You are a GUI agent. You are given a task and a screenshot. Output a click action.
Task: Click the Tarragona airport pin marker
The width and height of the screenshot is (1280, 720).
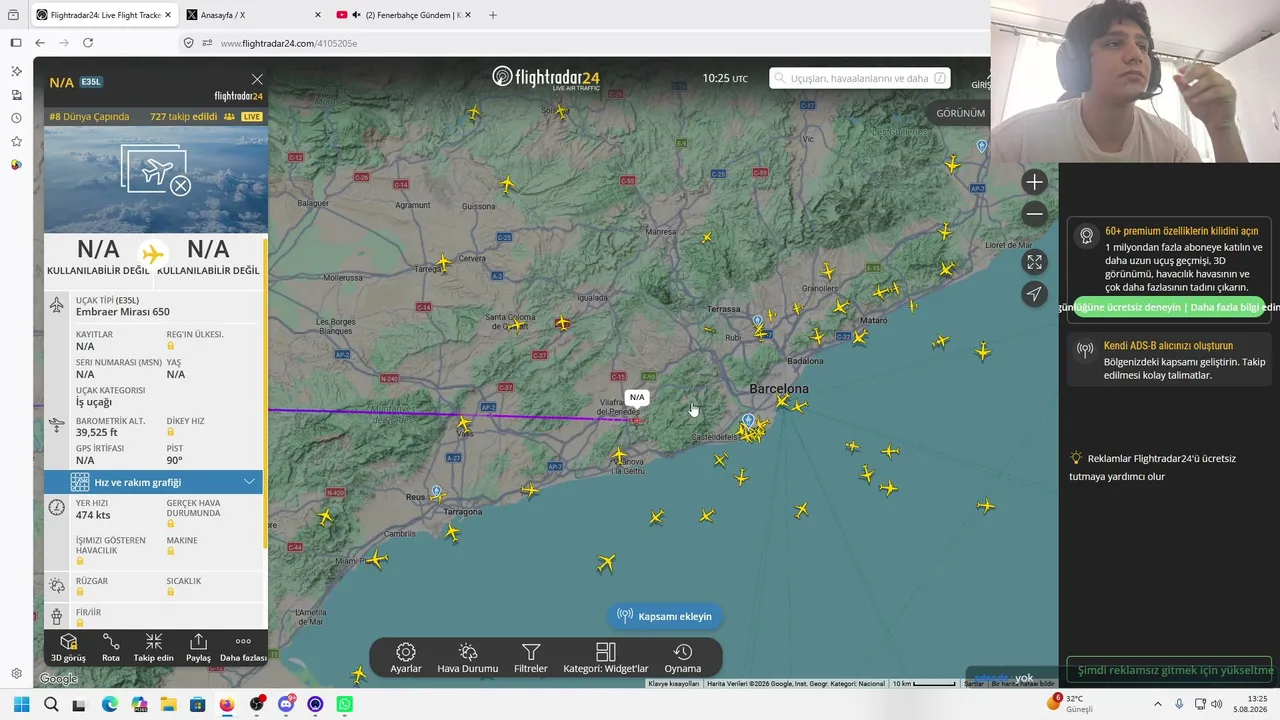point(436,492)
